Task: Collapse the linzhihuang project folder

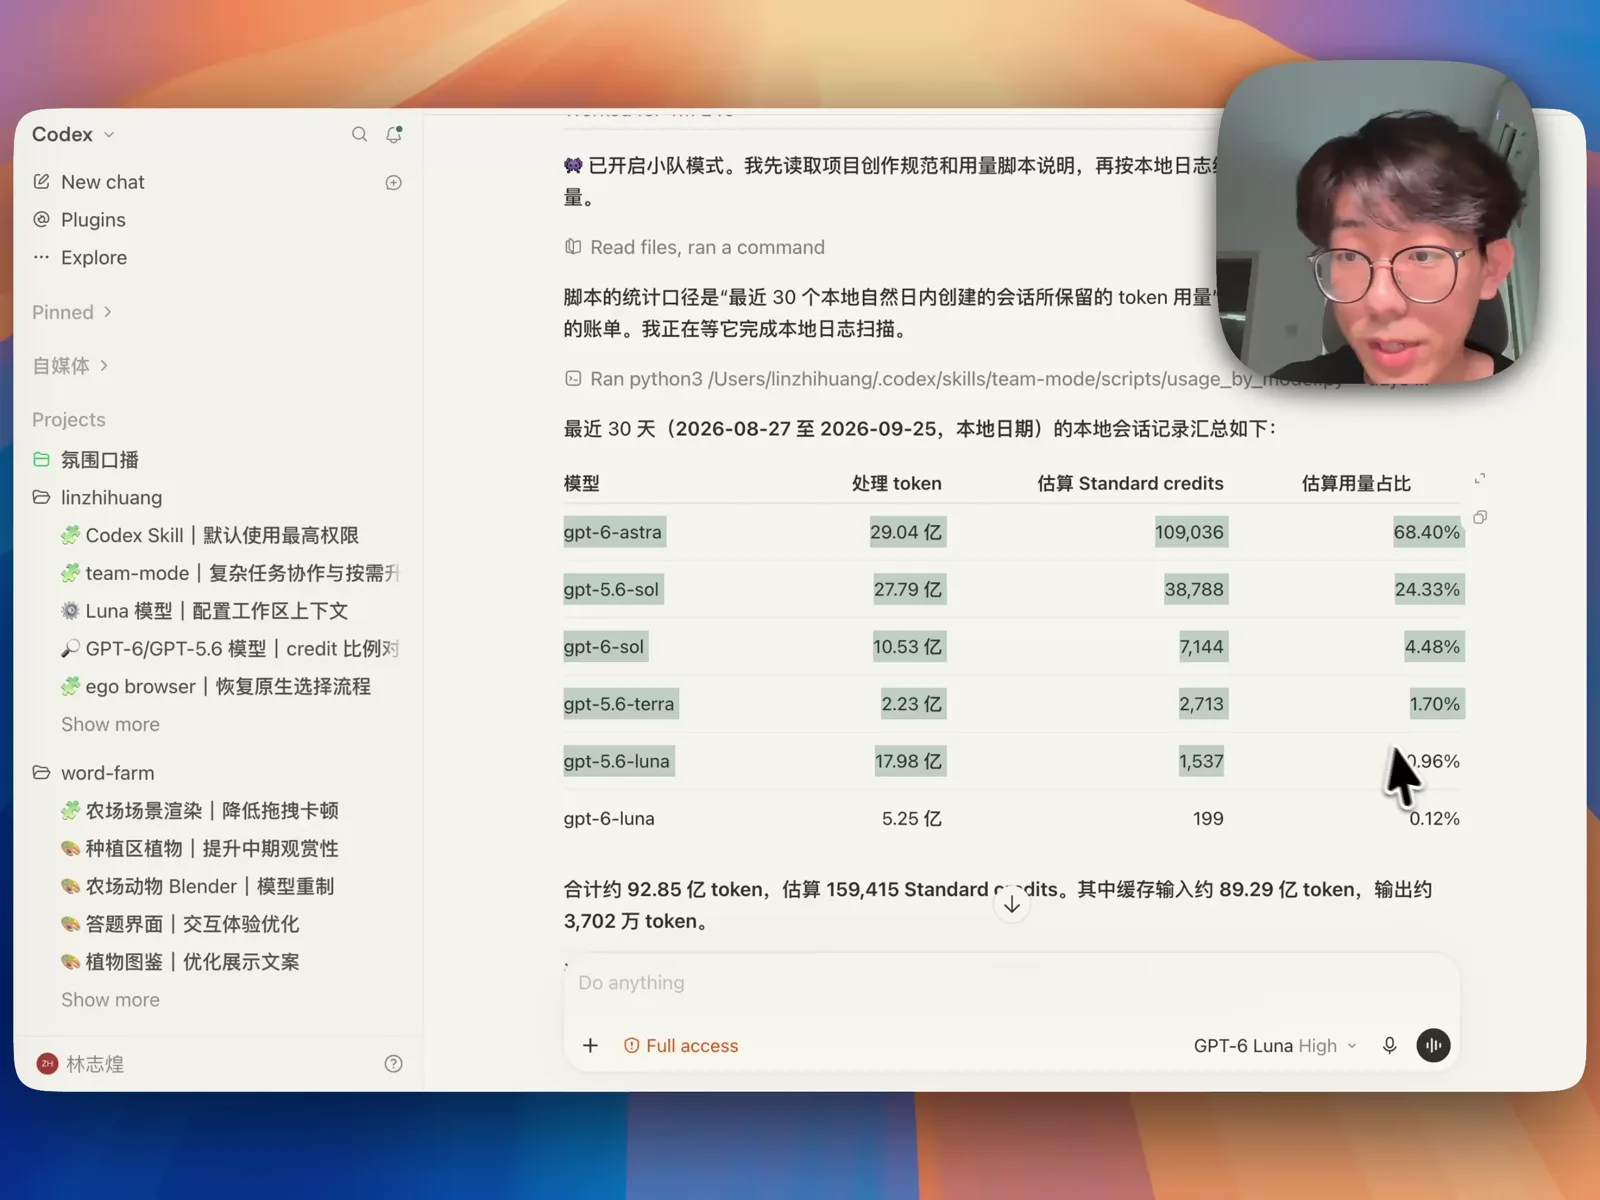Action: tap(97, 497)
